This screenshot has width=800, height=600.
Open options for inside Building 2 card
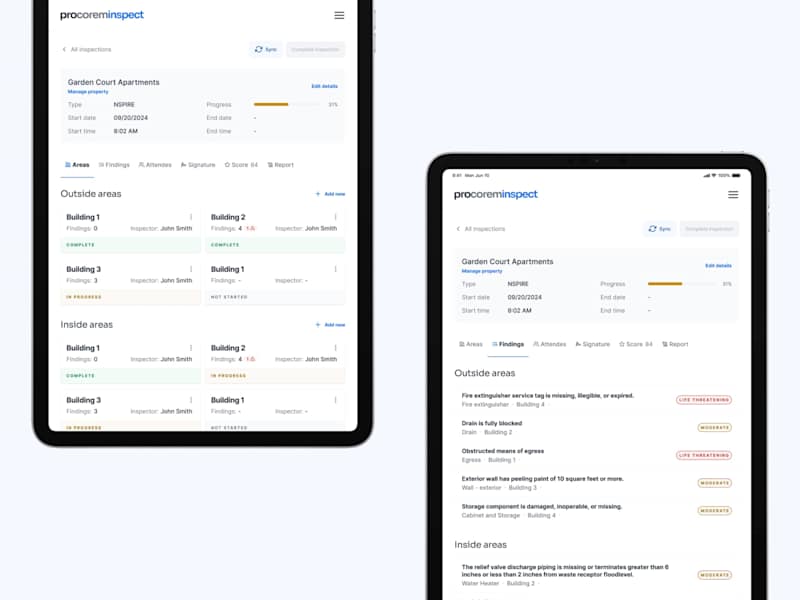coord(335,348)
